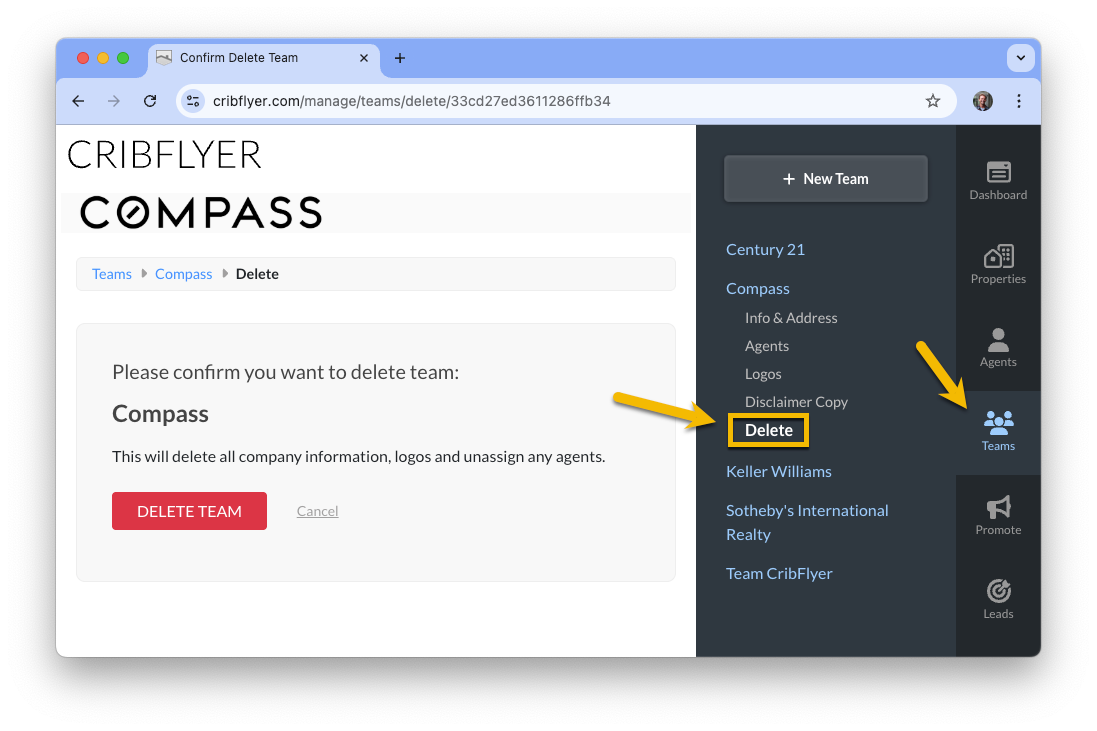Image resolution: width=1097 pixels, height=731 pixels.
Task: Click the red DELETE TEAM button
Action: tap(189, 511)
